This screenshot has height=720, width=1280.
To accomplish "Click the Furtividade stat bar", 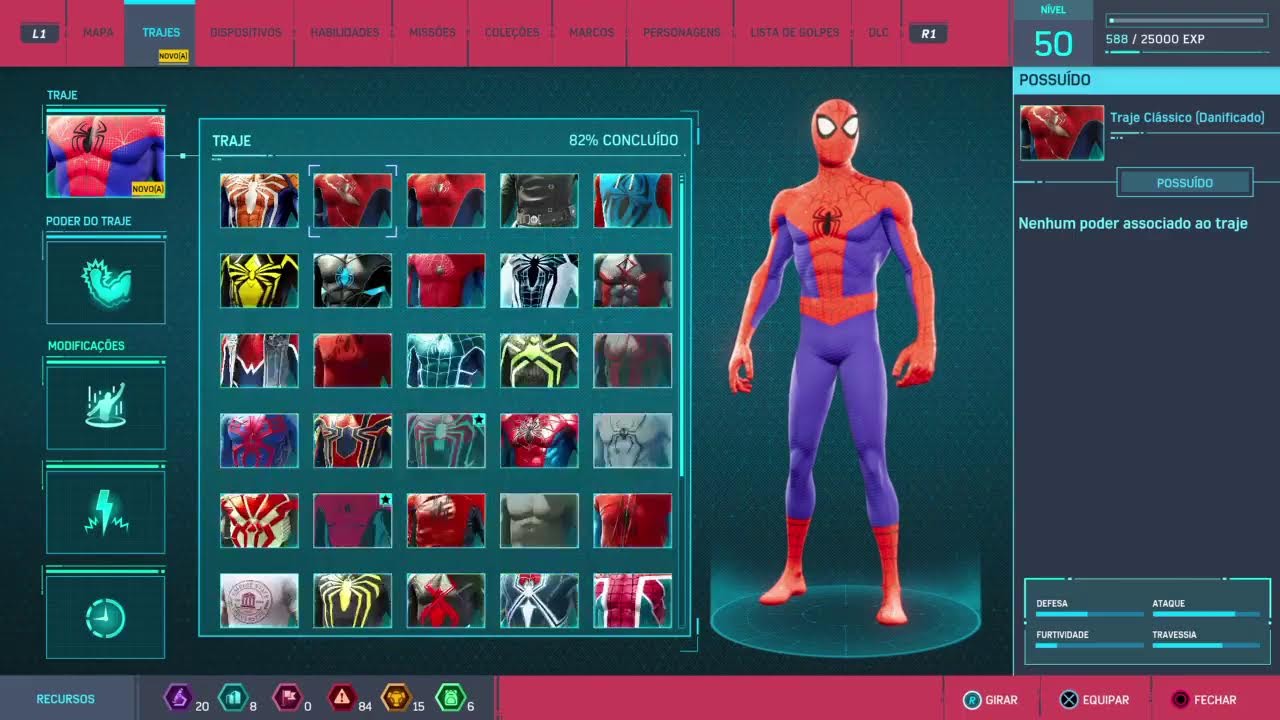I will 1089,646.
